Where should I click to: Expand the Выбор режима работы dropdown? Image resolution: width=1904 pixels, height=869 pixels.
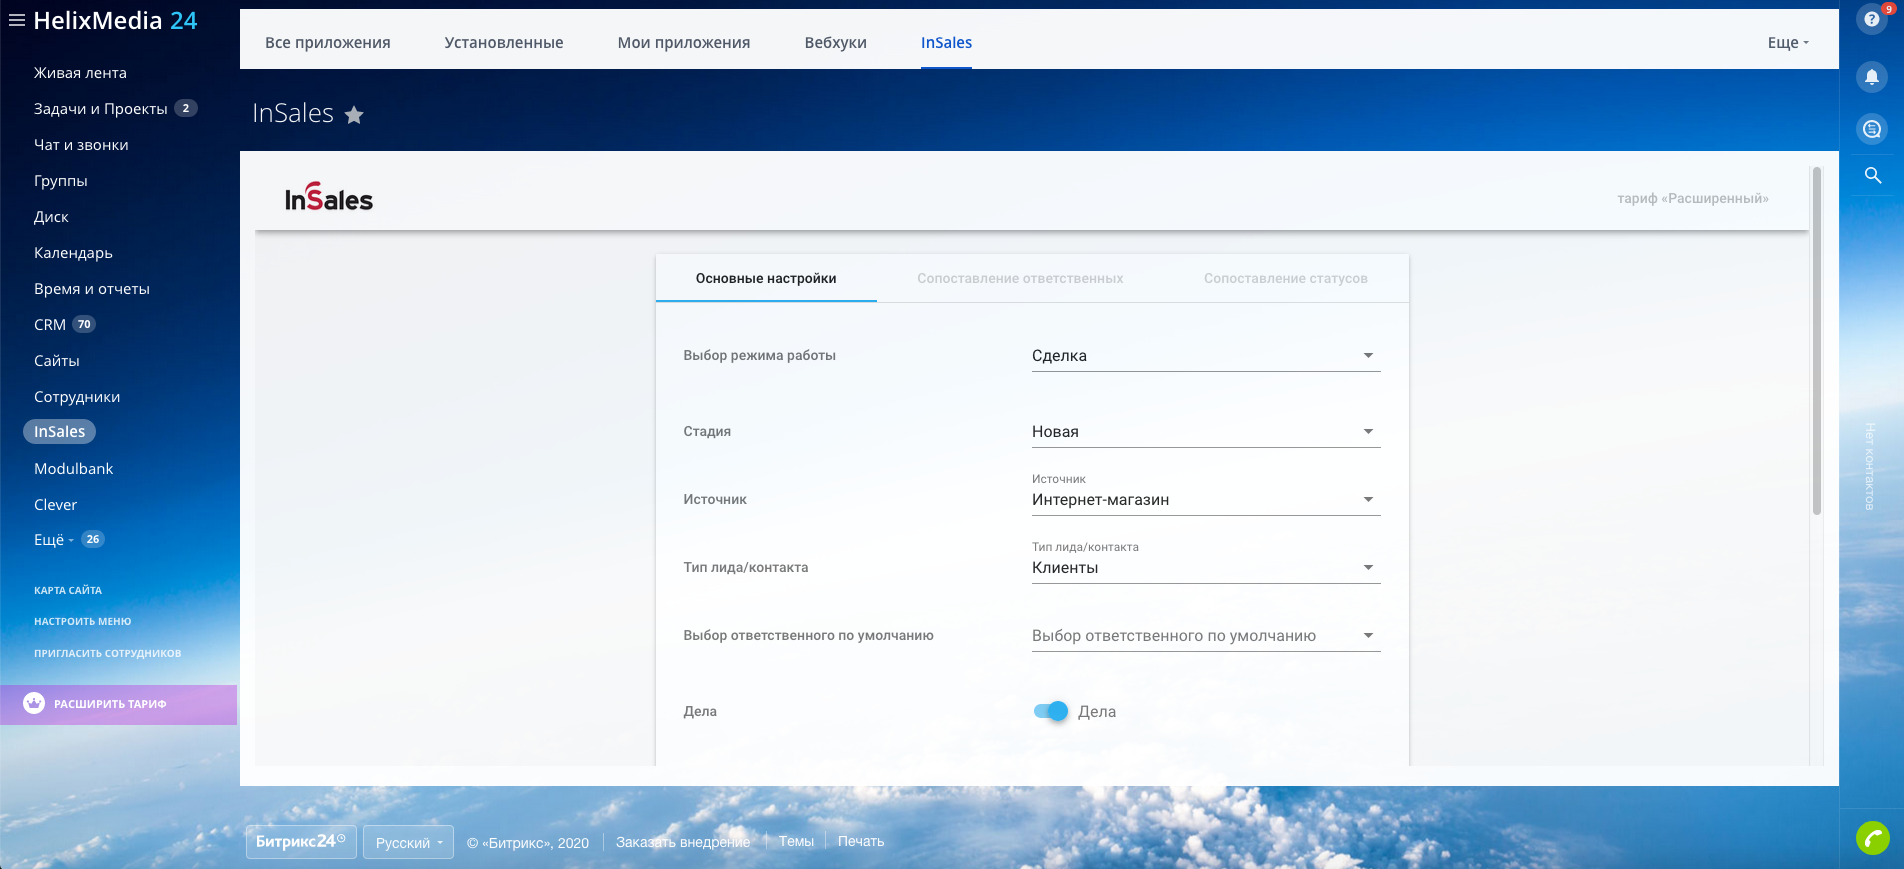coord(1205,356)
